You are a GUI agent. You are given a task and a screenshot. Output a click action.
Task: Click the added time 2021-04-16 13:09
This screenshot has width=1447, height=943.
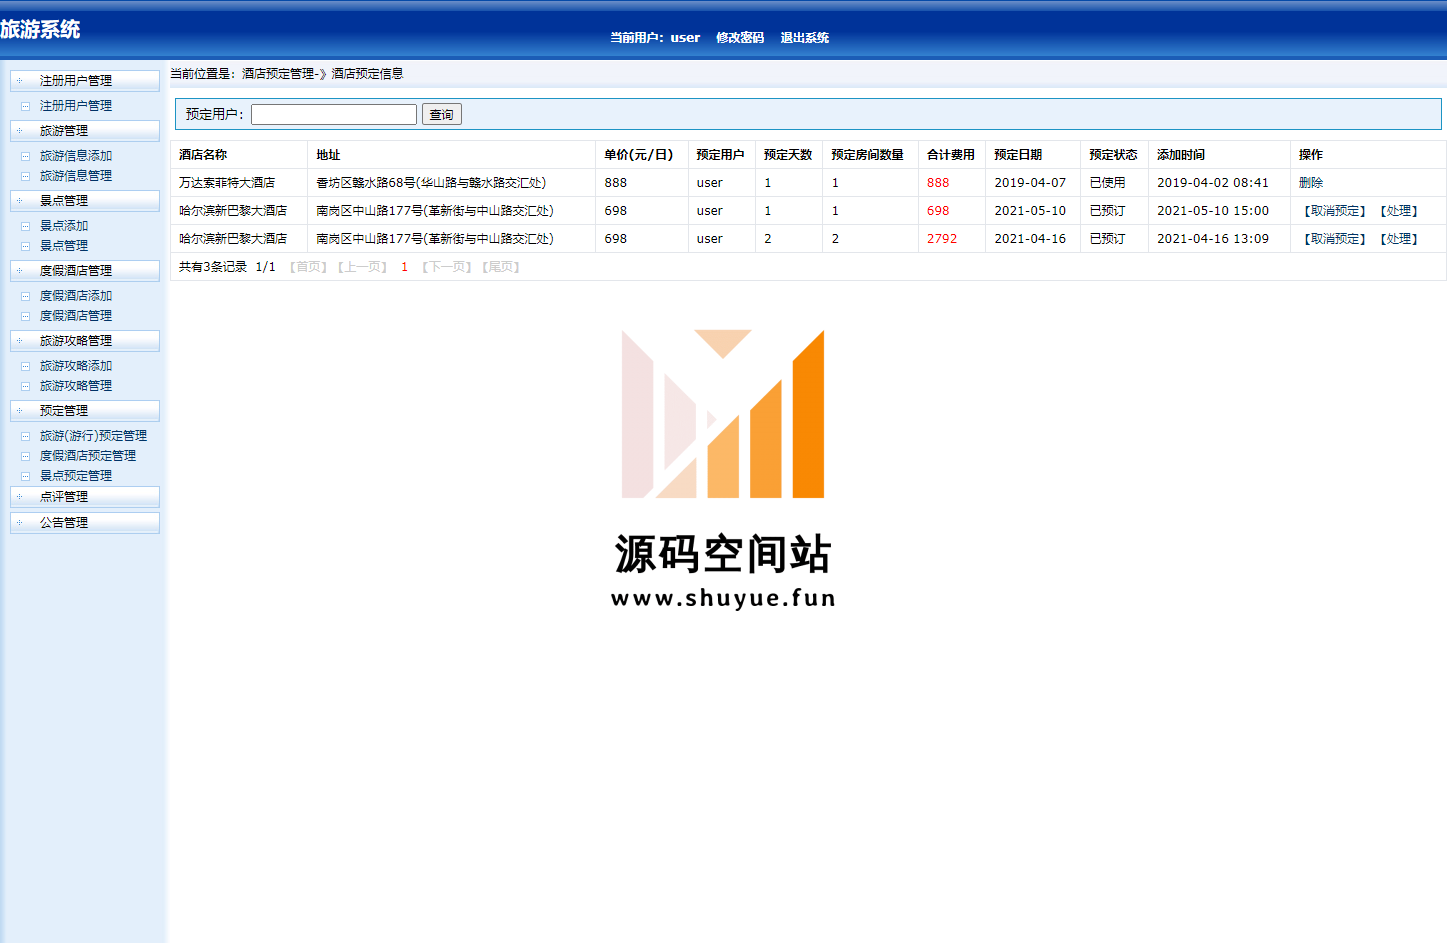click(1213, 239)
